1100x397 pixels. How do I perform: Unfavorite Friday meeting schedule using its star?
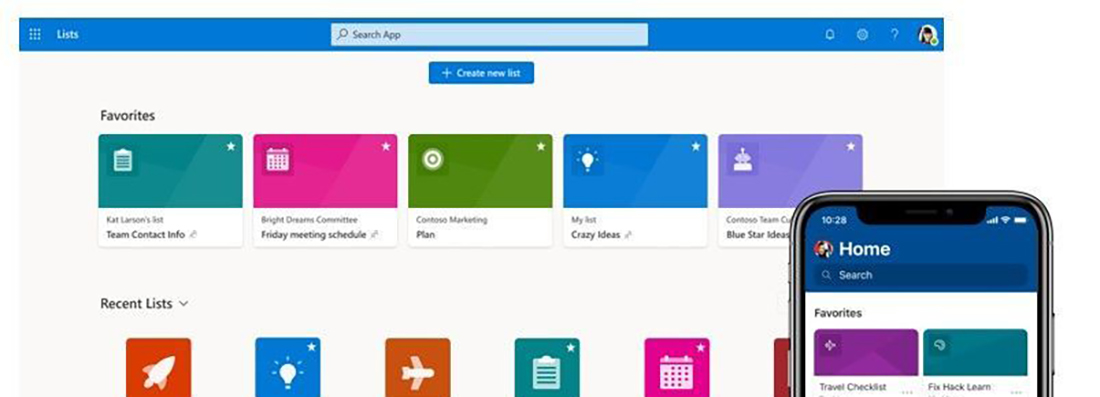click(x=386, y=147)
